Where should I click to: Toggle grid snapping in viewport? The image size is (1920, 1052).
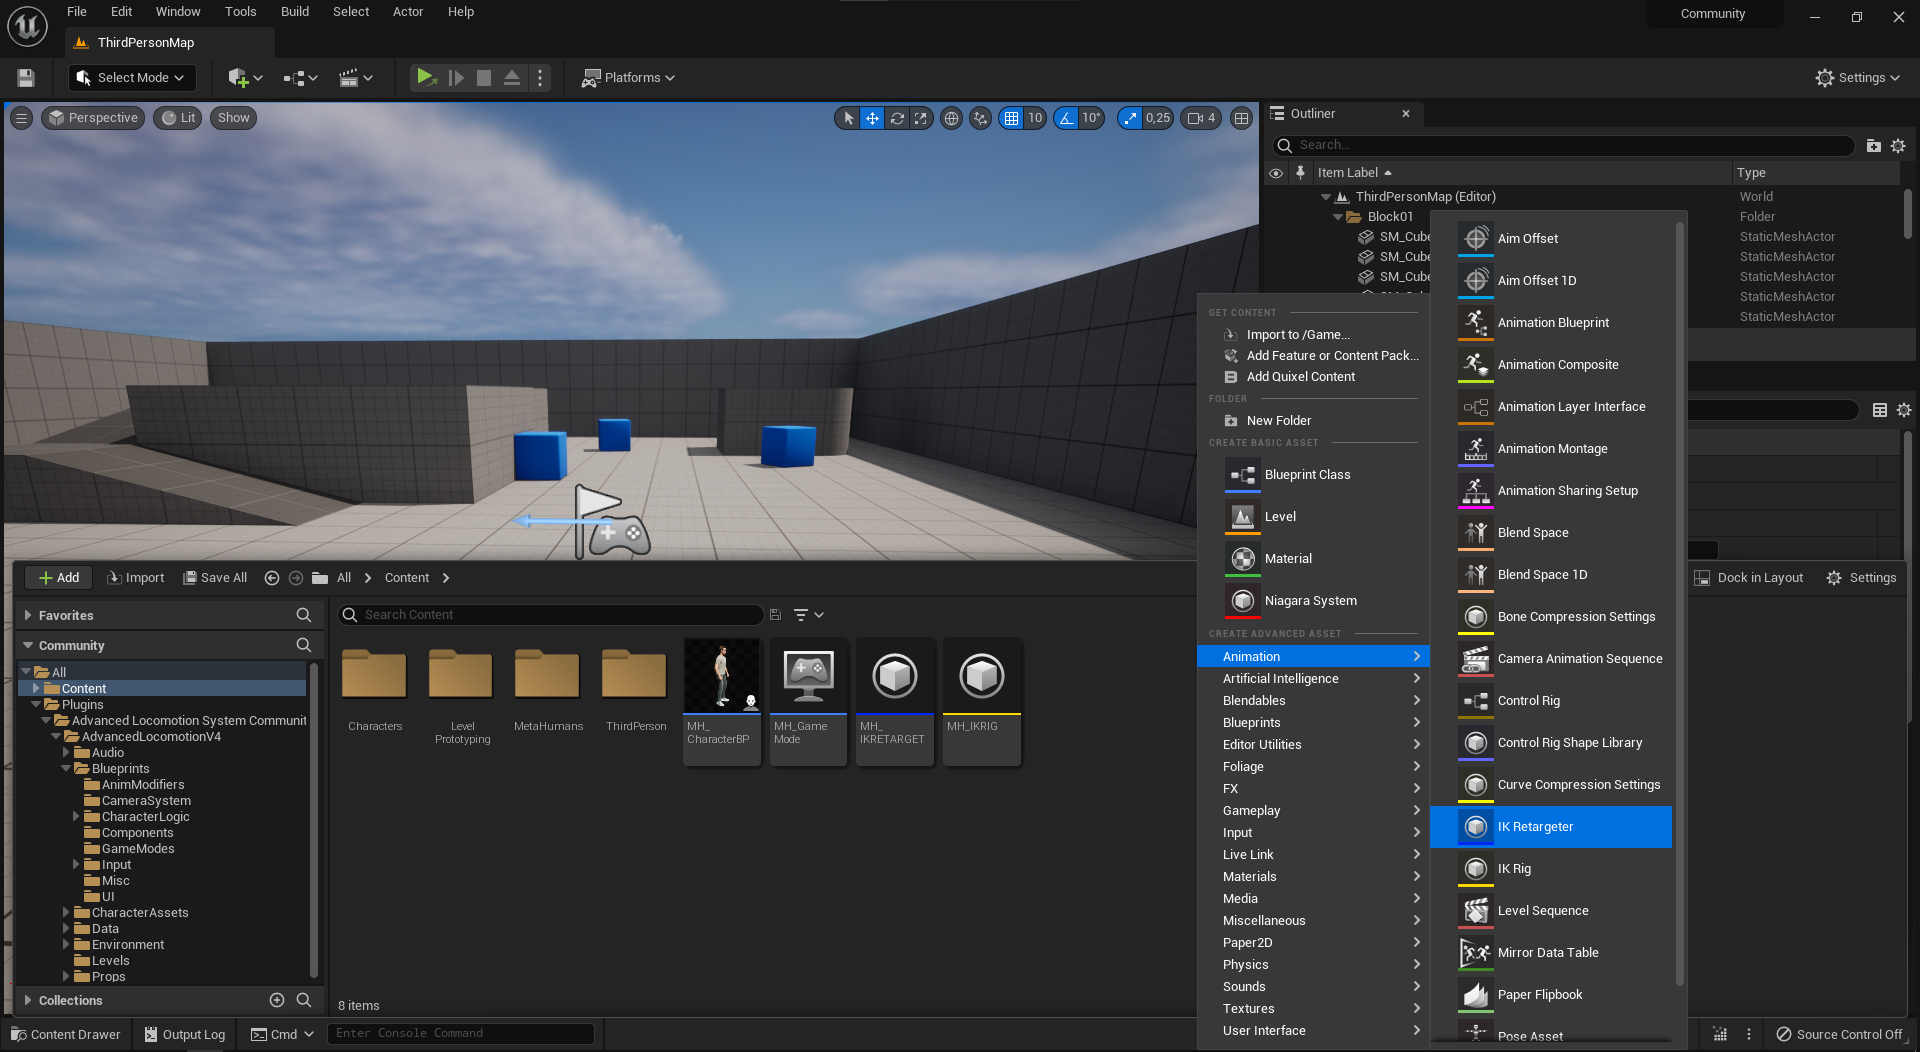[x=1012, y=118]
